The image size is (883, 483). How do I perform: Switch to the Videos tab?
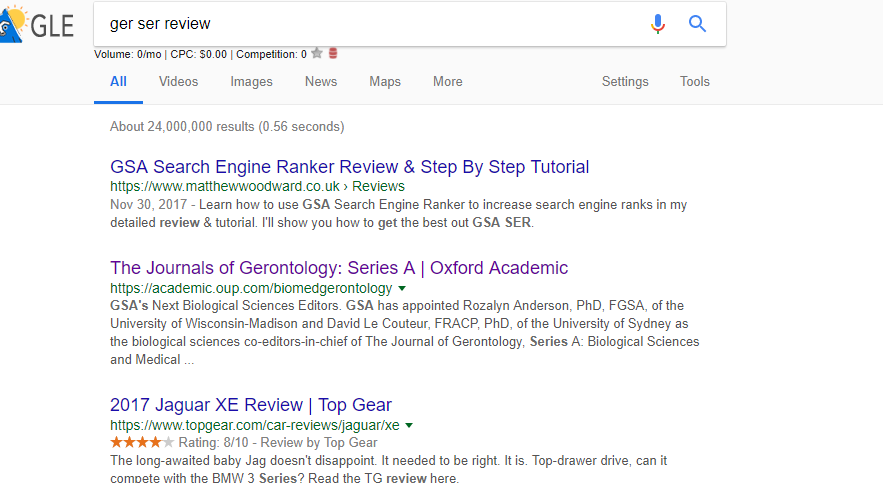pyautogui.click(x=179, y=82)
